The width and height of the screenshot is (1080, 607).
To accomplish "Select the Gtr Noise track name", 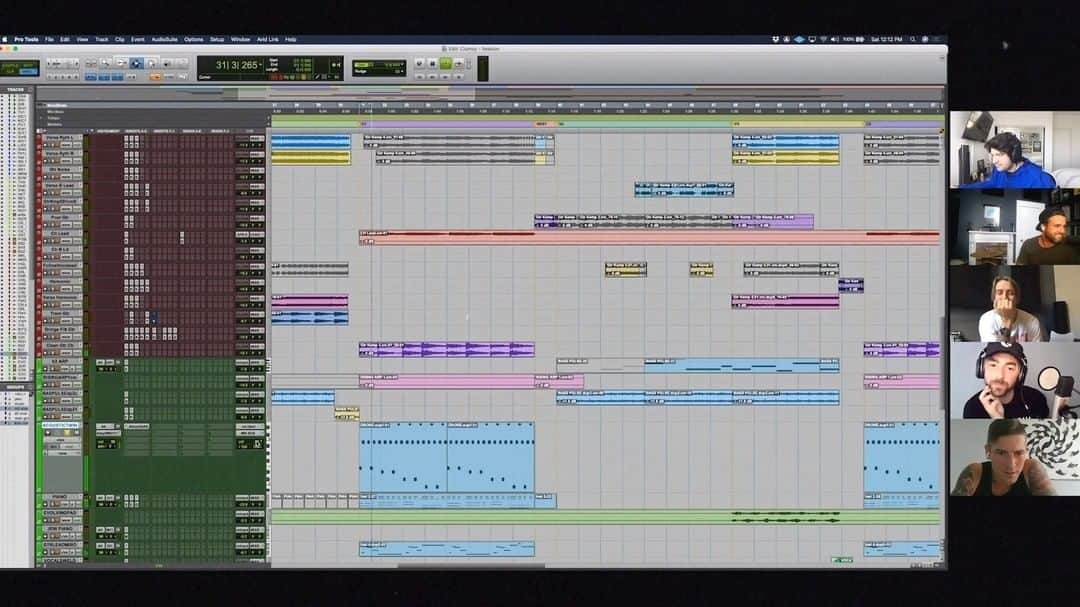I will click(x=60, y=169).
